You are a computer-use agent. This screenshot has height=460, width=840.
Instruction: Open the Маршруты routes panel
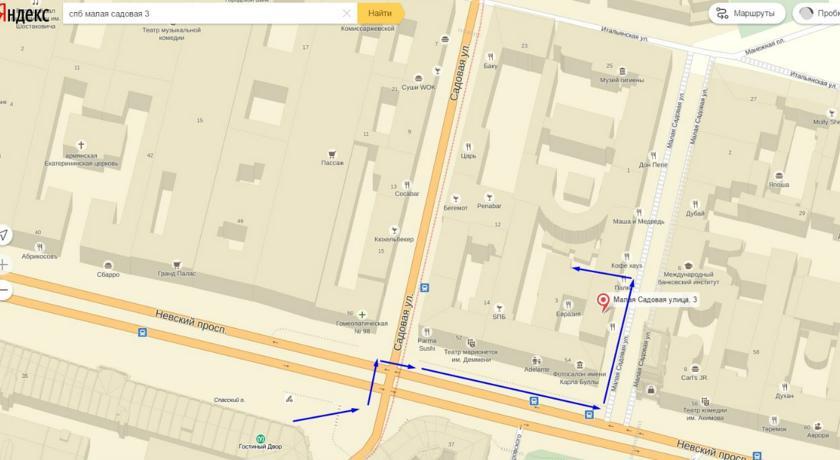tap(747, 13)
